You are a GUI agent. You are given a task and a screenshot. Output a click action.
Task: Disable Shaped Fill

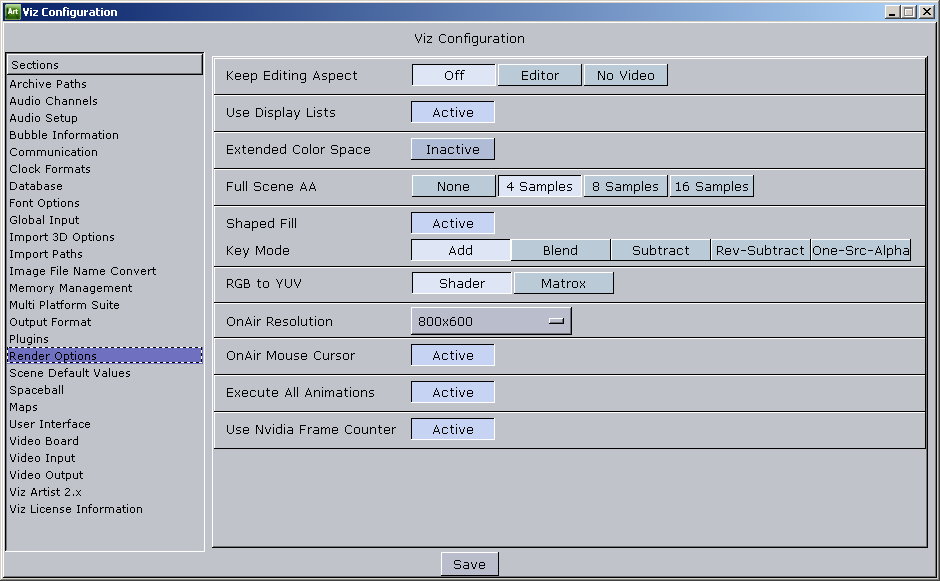coord(452,222)
